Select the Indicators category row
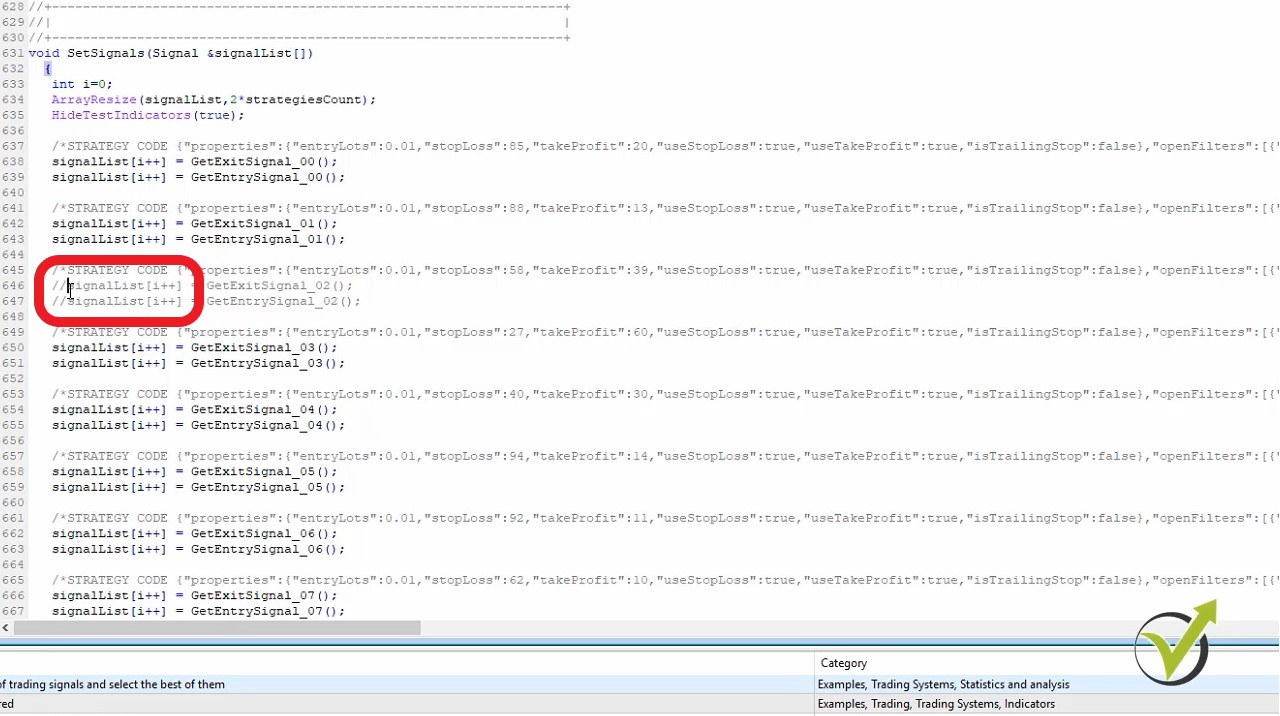The image size is (1280, 716). [x=936, y=703]
